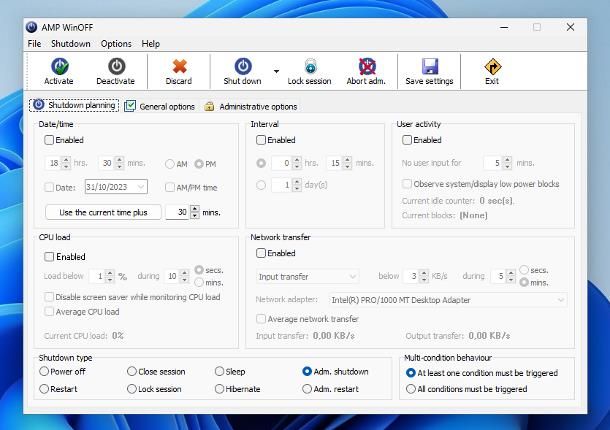Tick Observe system/display low power blocks
This screenshot has width=610, height=430.
click(407, 184)
